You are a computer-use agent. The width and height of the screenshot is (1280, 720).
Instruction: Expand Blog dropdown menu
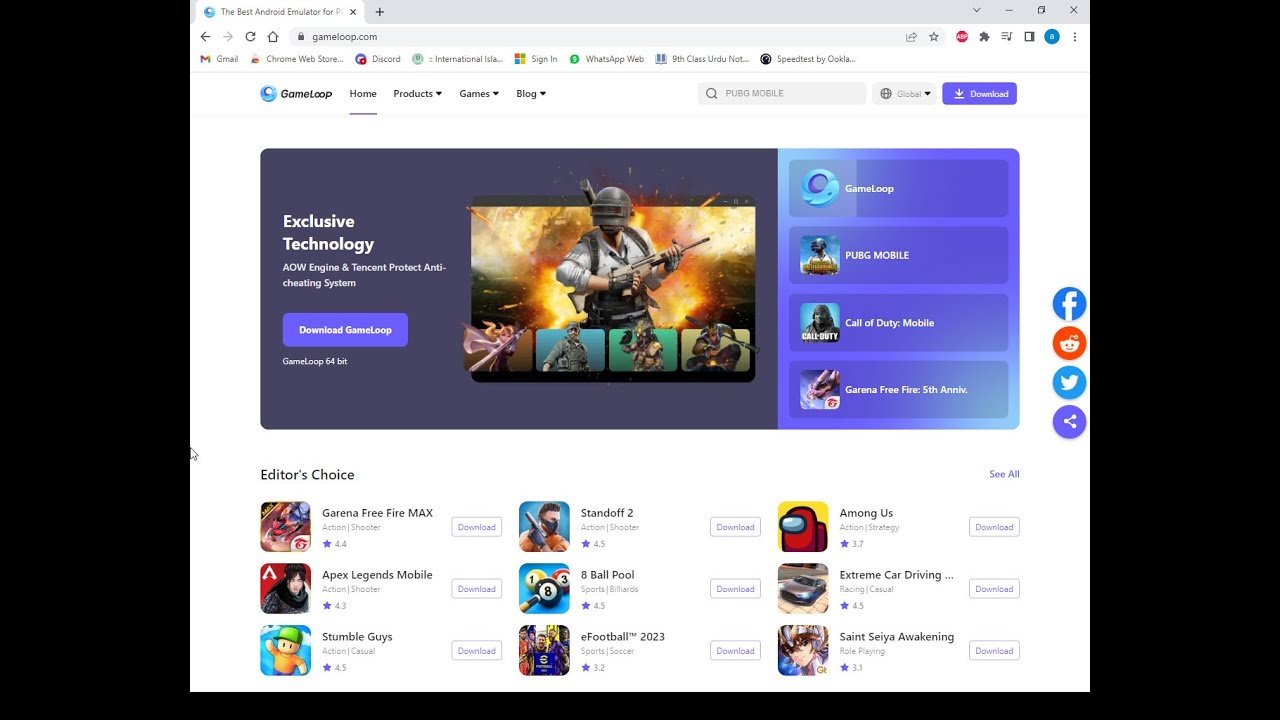tap(531, 94)
